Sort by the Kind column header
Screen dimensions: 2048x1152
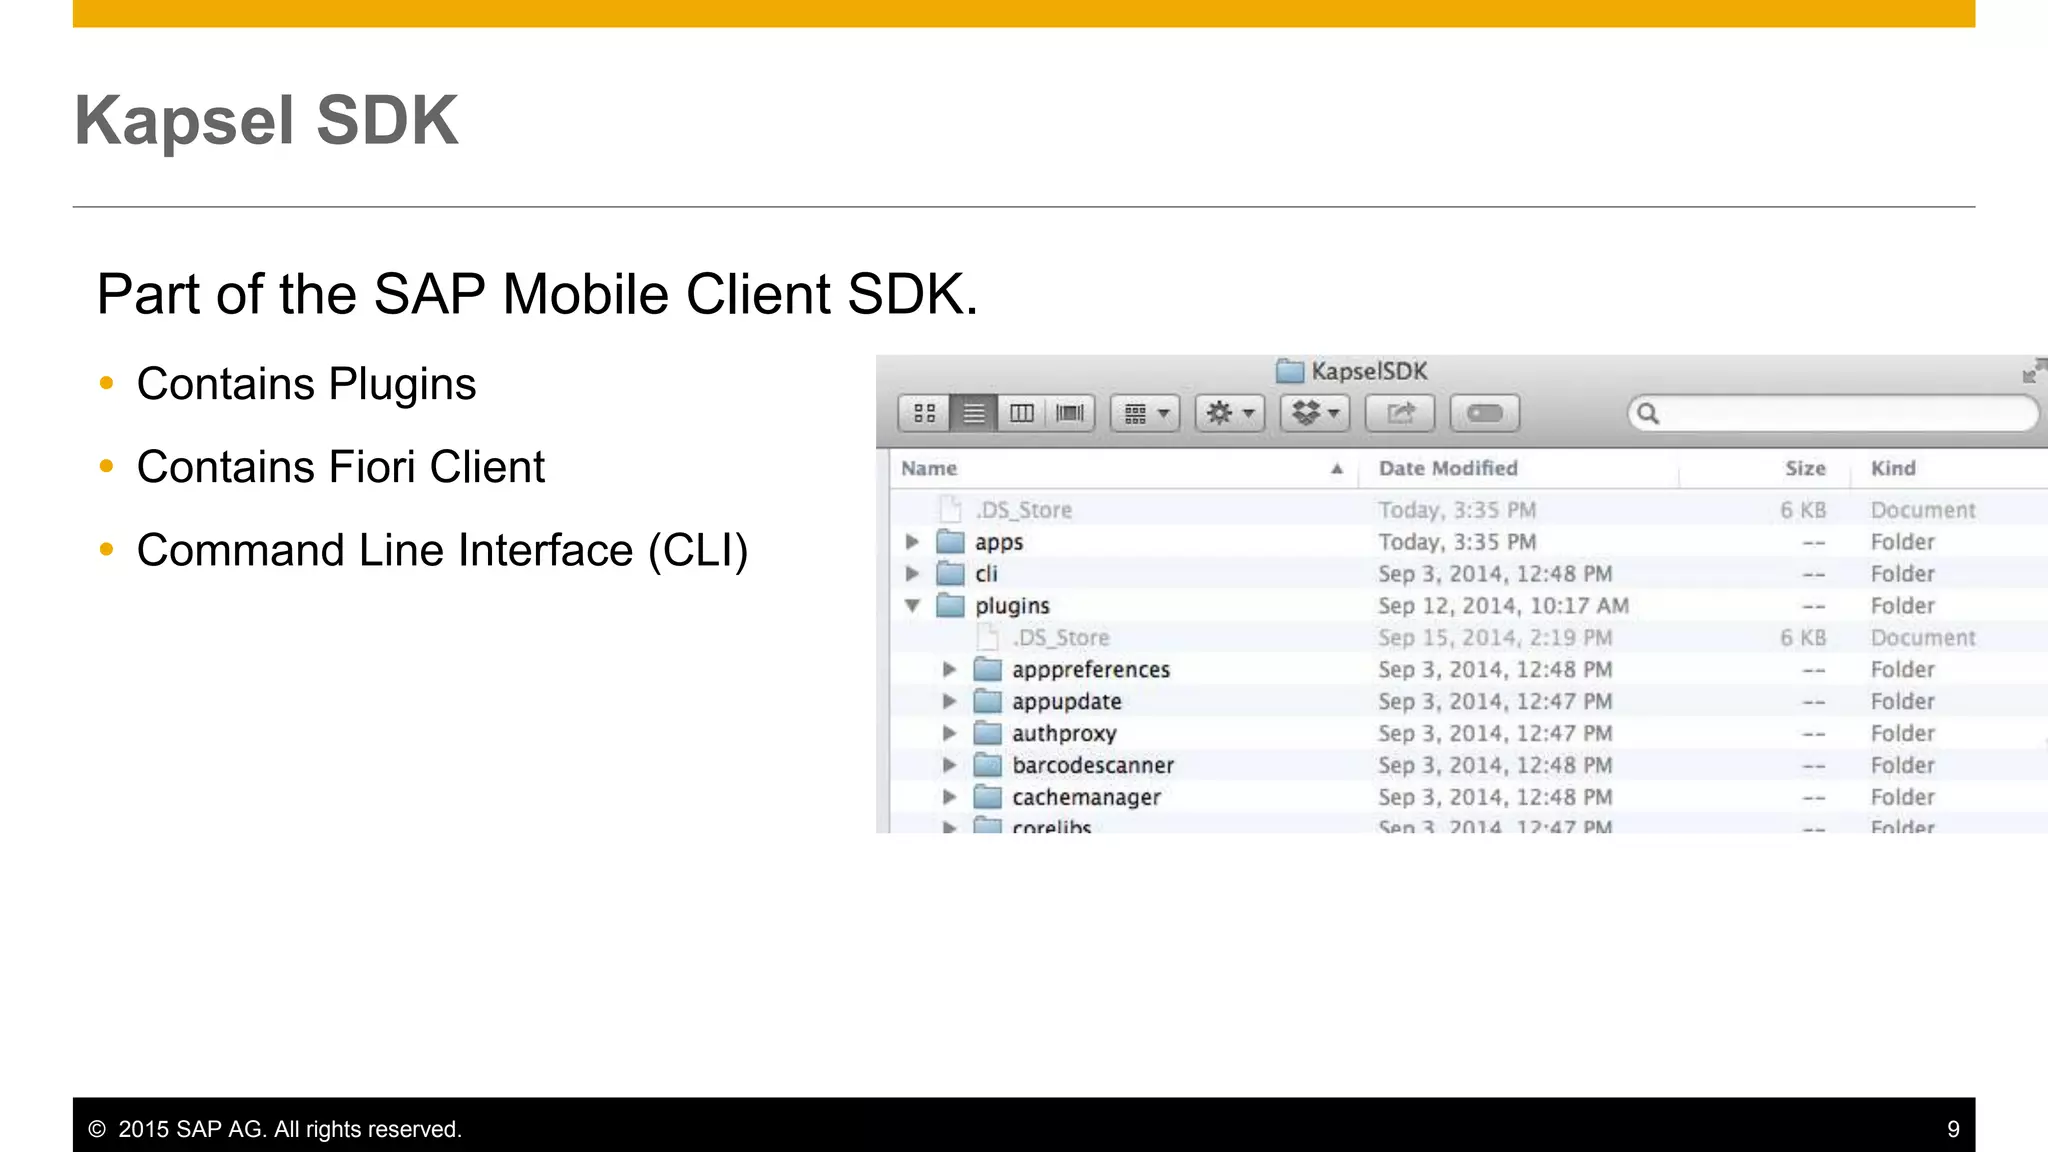pos(1893,468)
